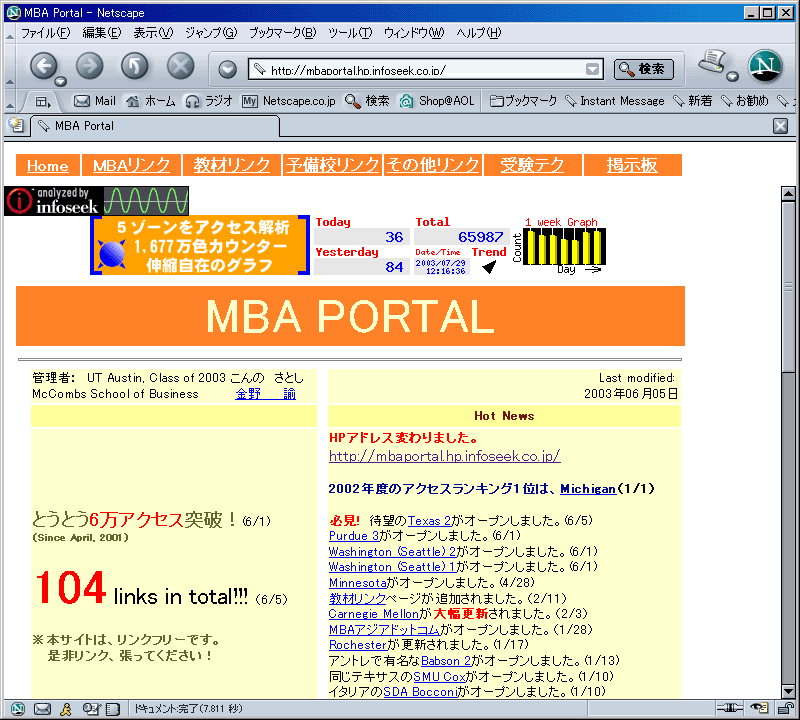Close the current tab with the X button
Screen dimensions: 800x720
pyautogui.click(x=780, y=126)
